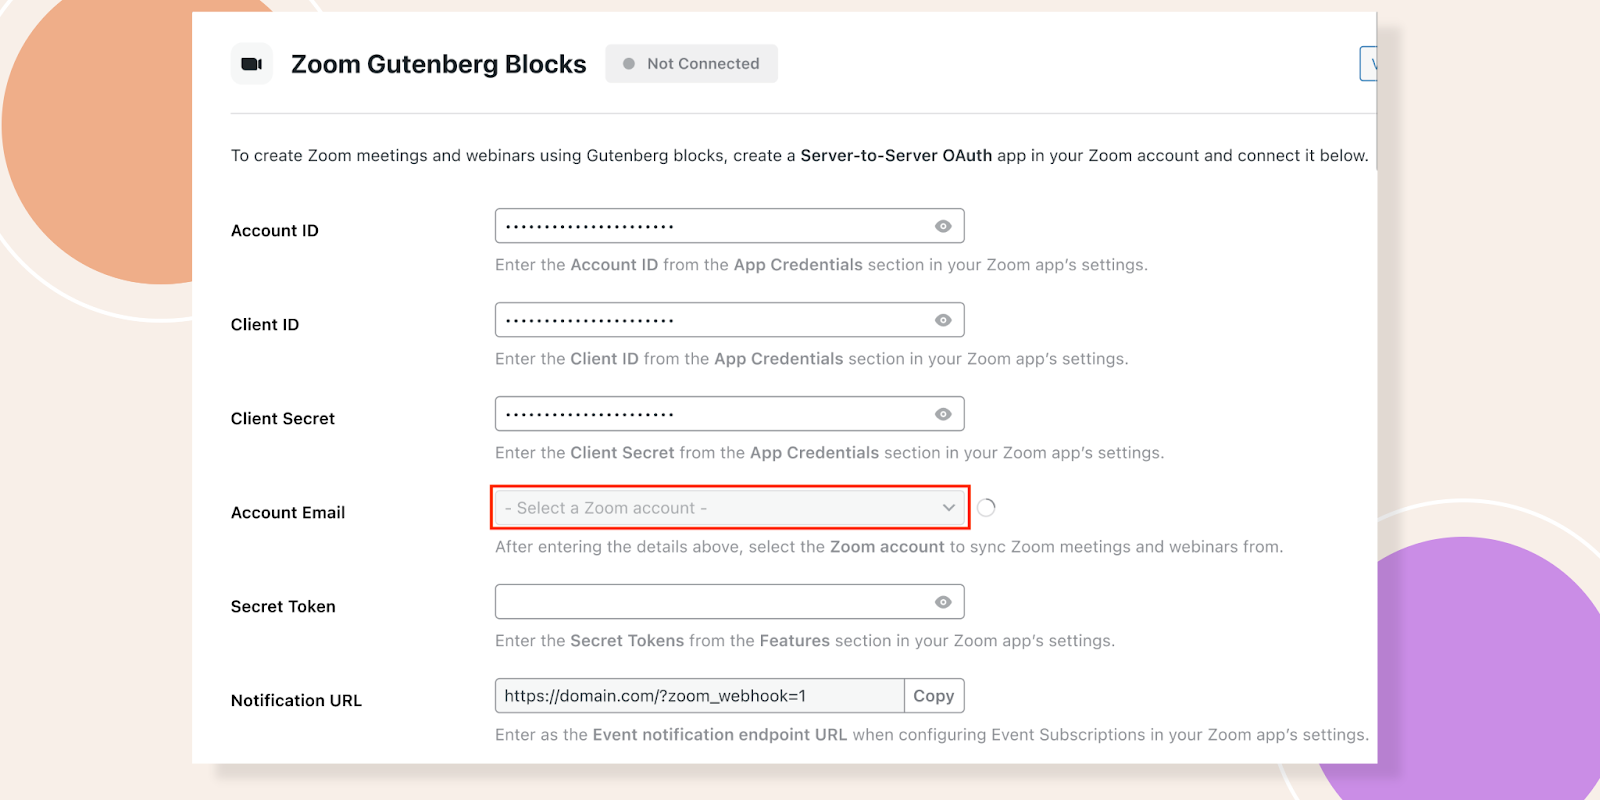
Task: Click the Secret Token label
Action: pos(283,606)
